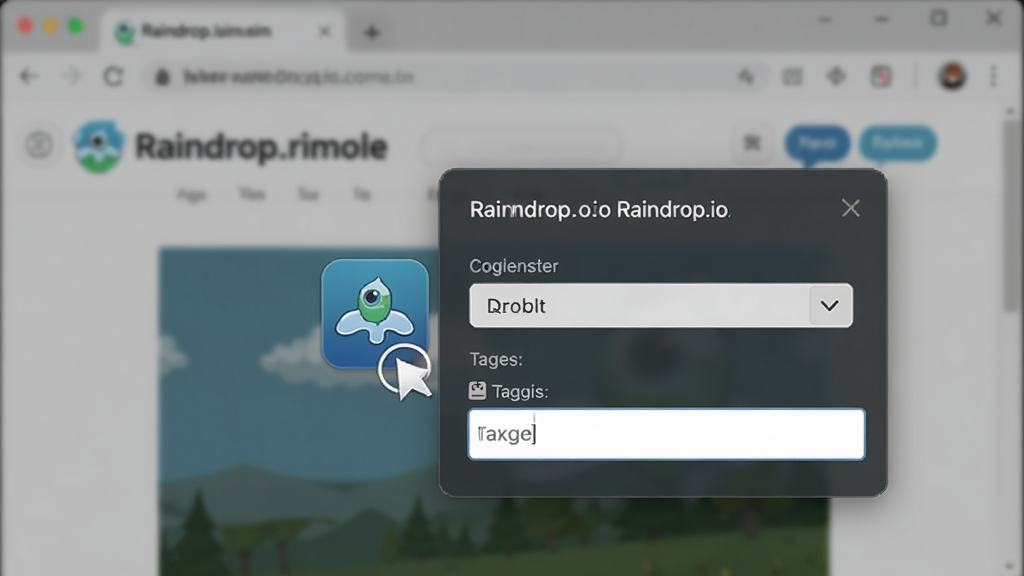The height and width of the screenshot is (576, 1024).
Task: Focus the tags input field containing Taxge
Action: click(667, 434)
